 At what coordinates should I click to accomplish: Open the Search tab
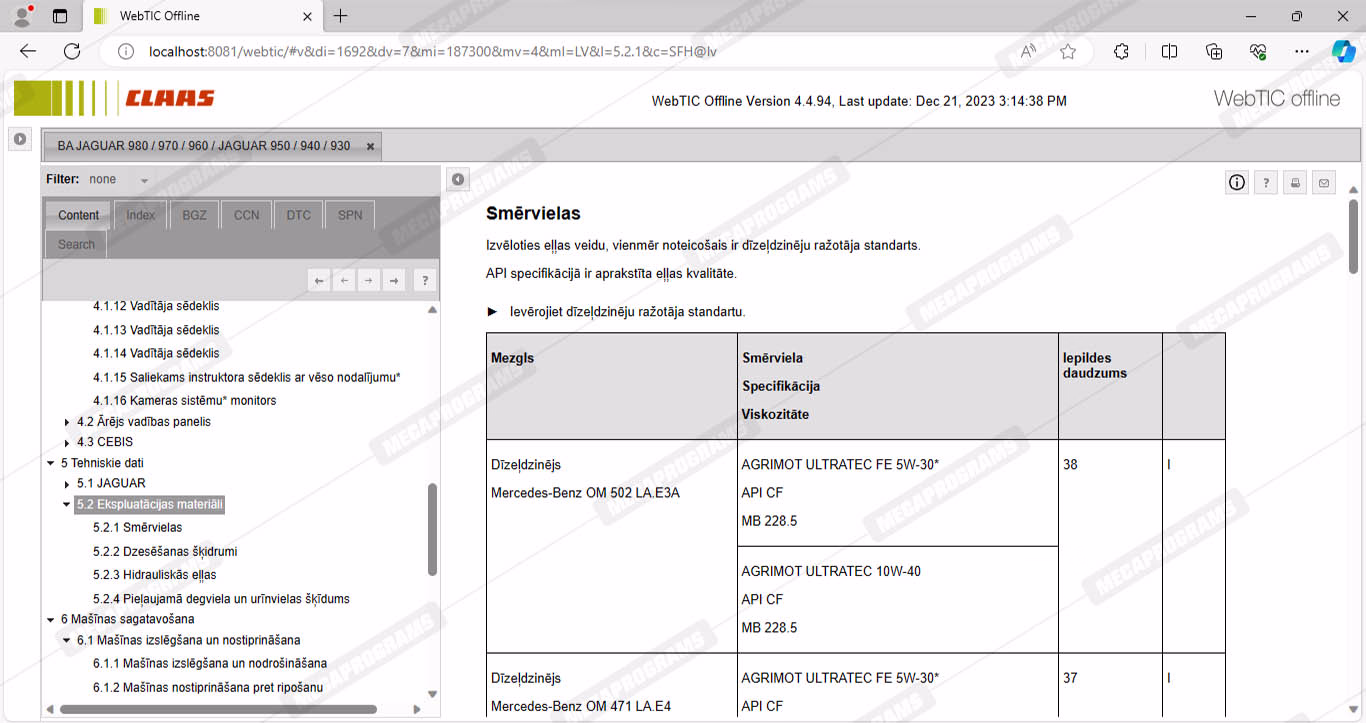76,244
